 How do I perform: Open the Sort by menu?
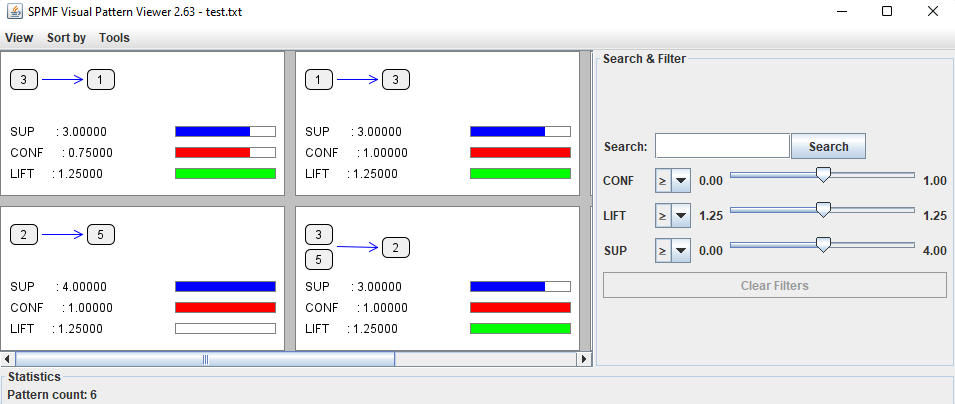pos(66,38)
